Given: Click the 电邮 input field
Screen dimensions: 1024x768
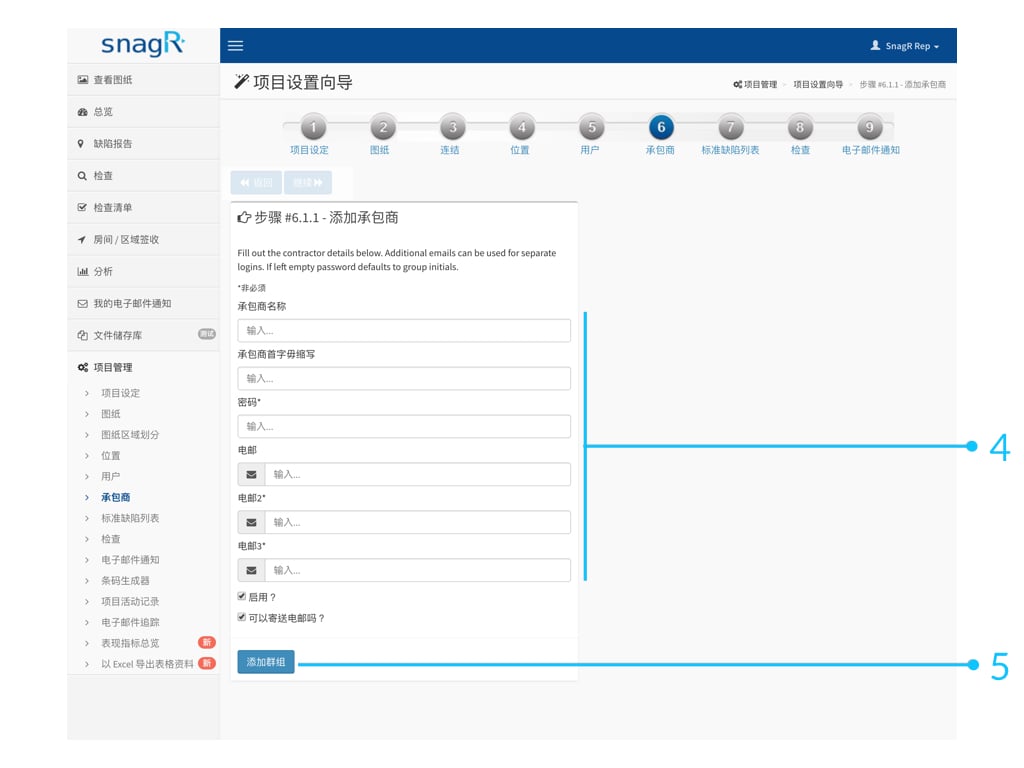Looking at the screenshot, I should [417, 474].
